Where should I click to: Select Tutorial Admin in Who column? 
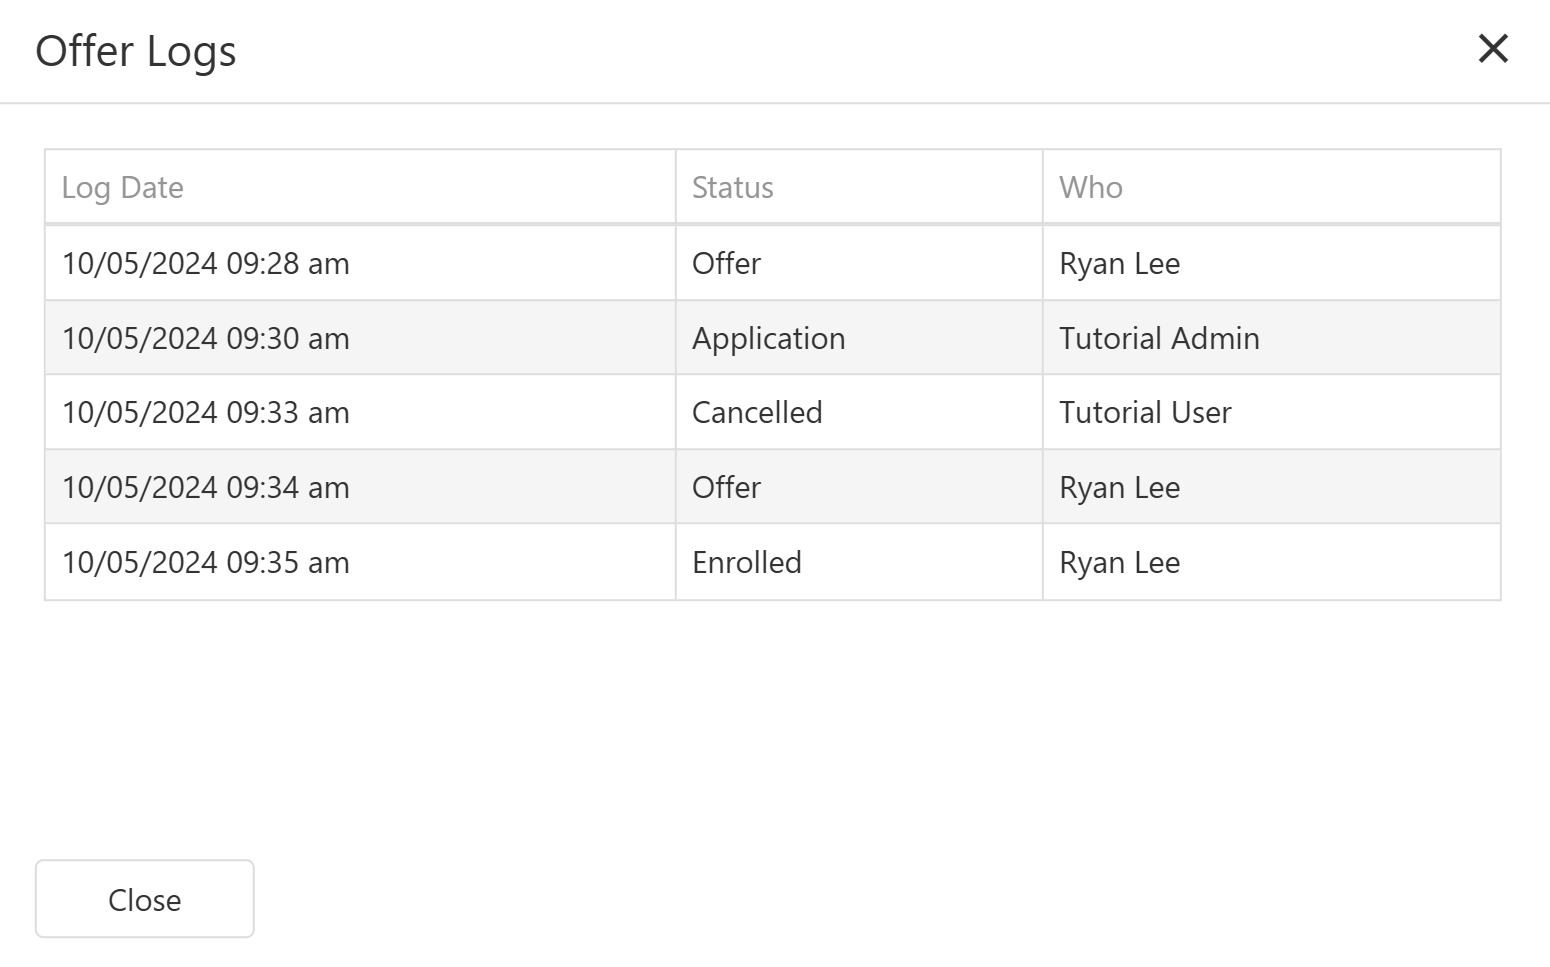(x=1159, y=339)
